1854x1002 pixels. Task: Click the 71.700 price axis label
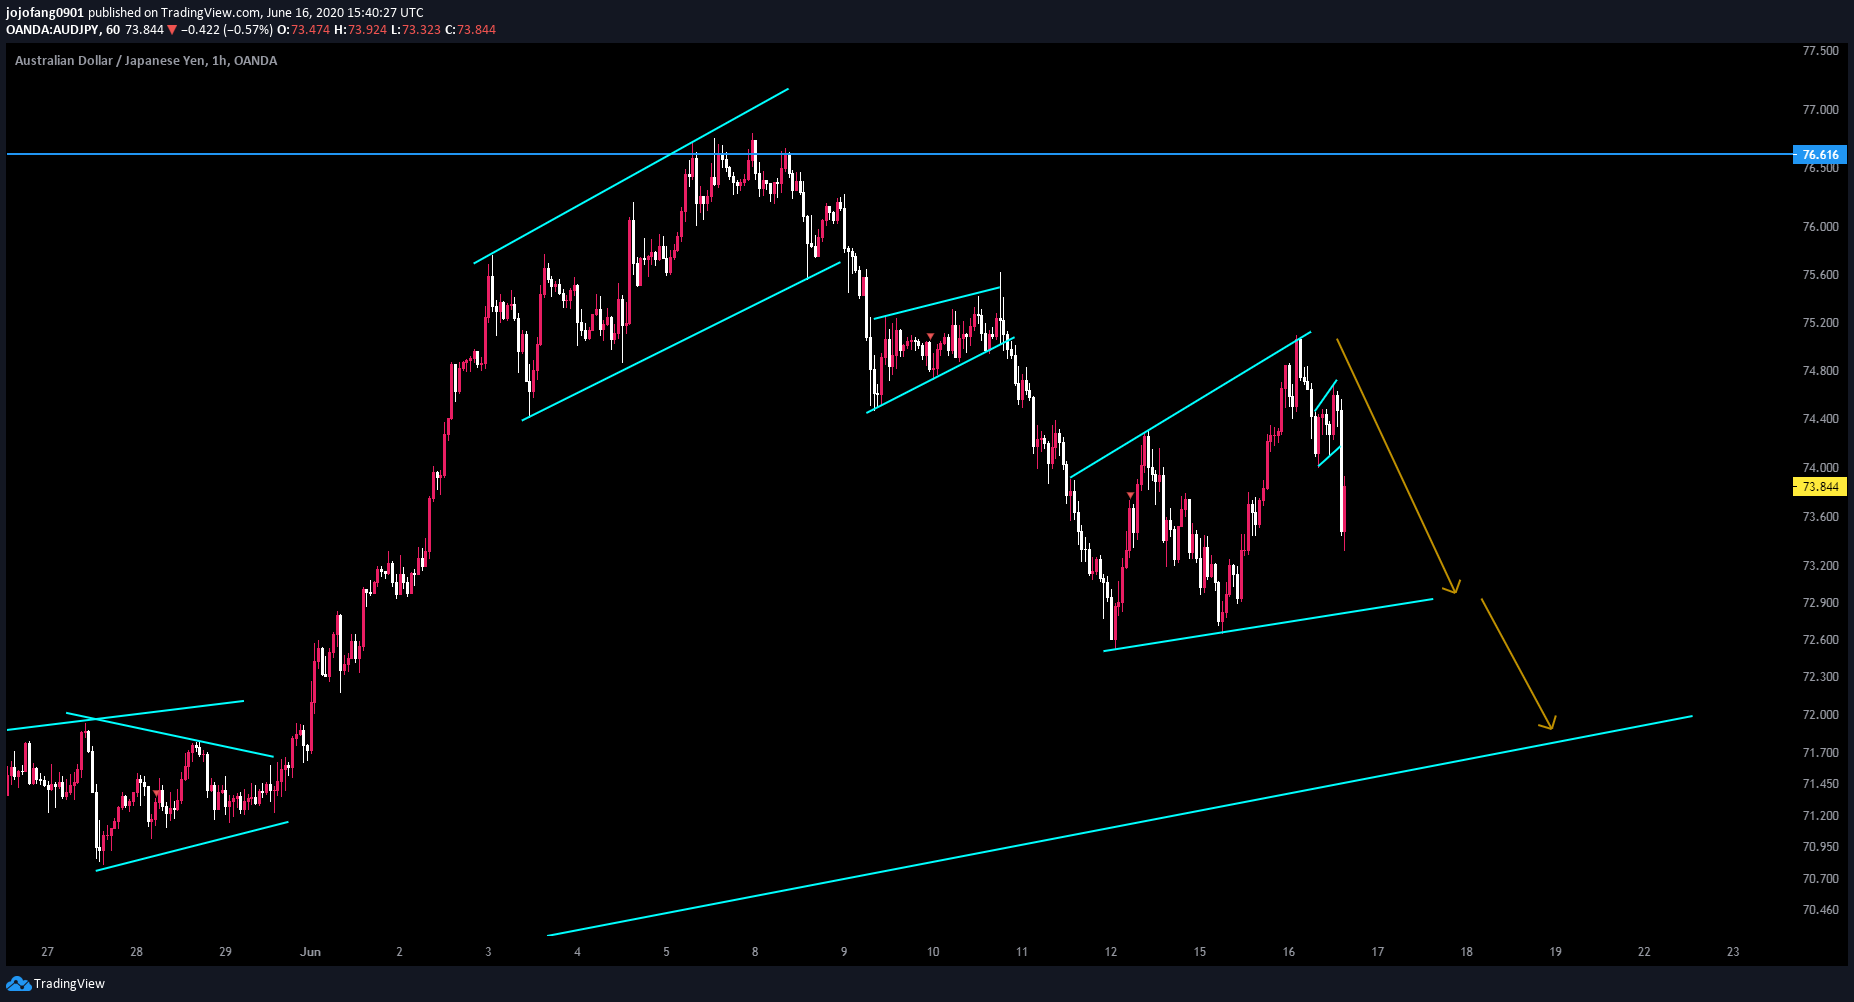[x=1820, y=753]
